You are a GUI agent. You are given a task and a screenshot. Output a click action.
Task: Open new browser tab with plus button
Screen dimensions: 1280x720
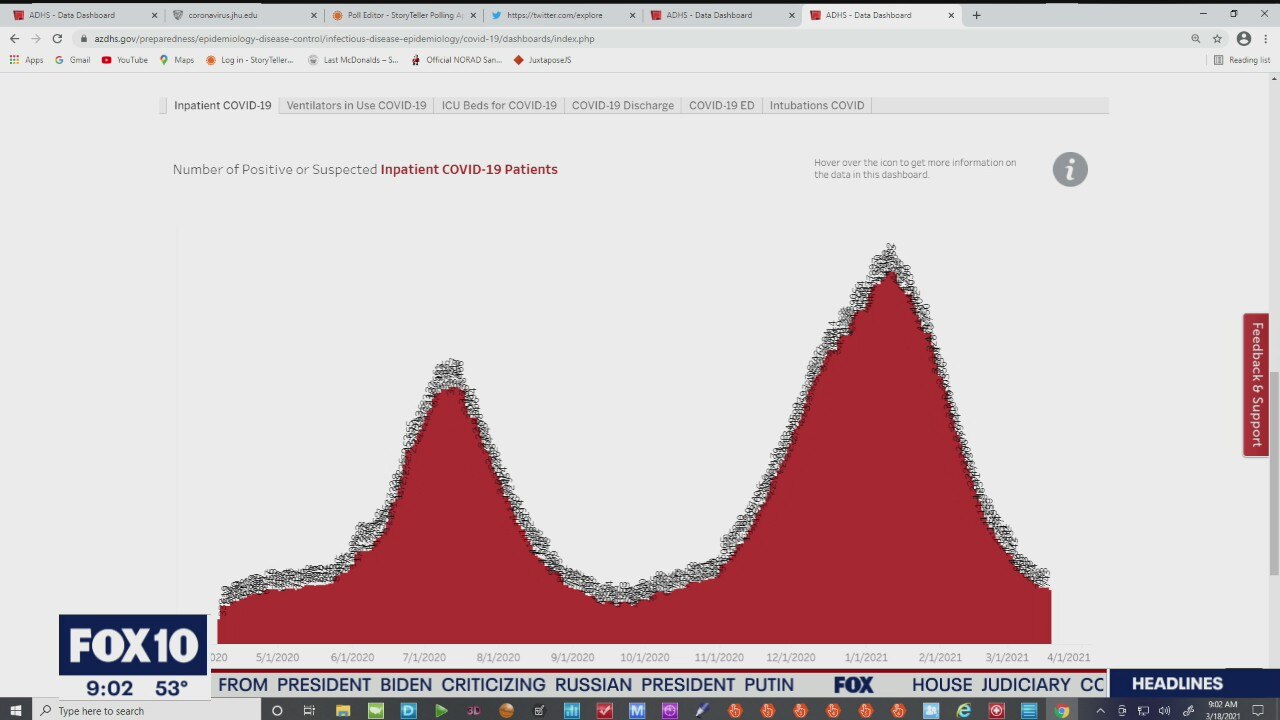976,15
